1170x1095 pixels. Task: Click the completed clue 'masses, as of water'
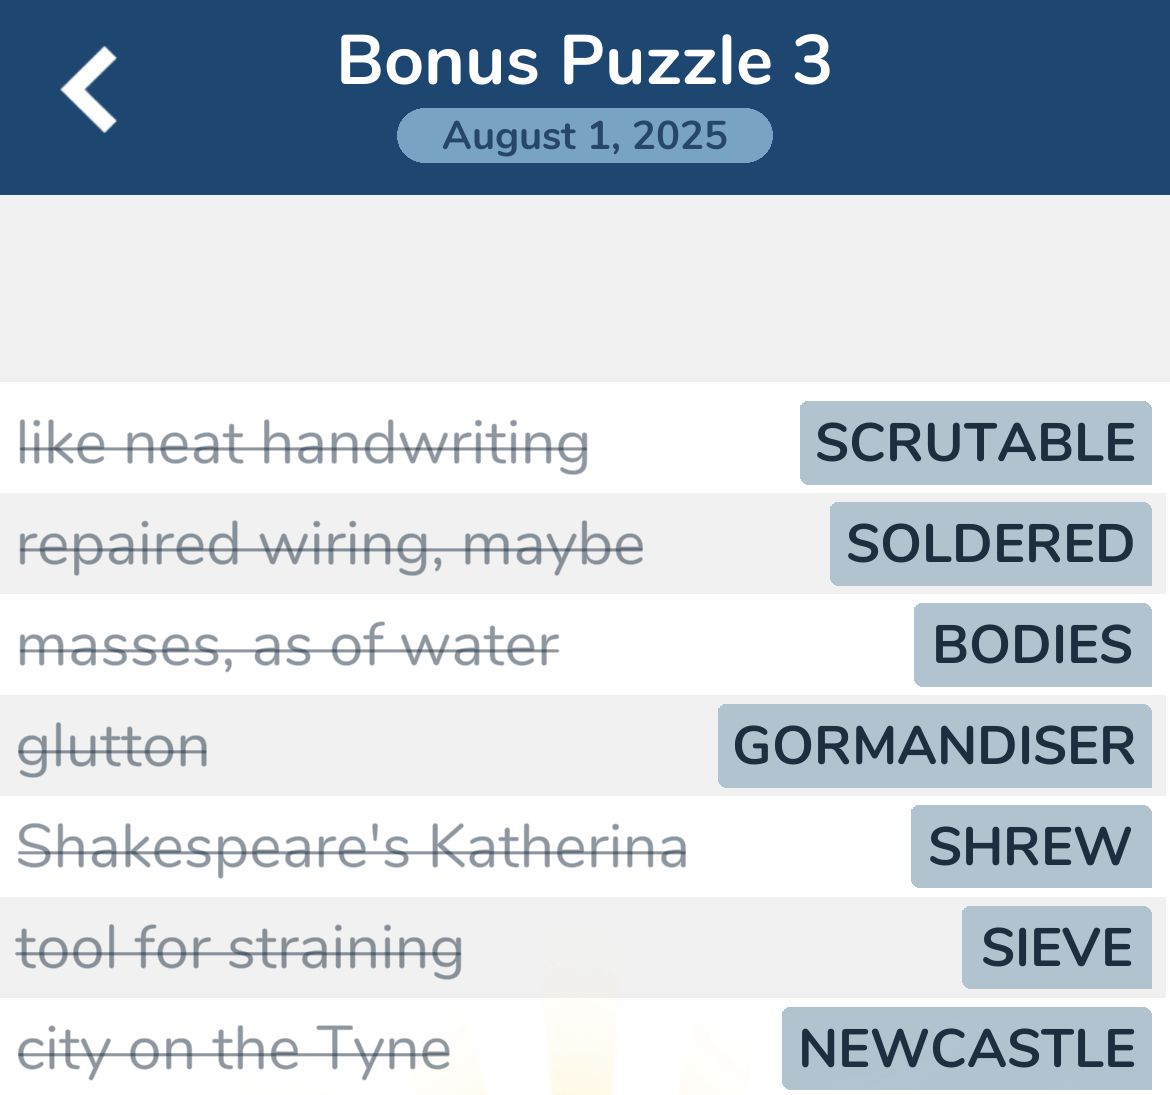(x=290, y=645)
